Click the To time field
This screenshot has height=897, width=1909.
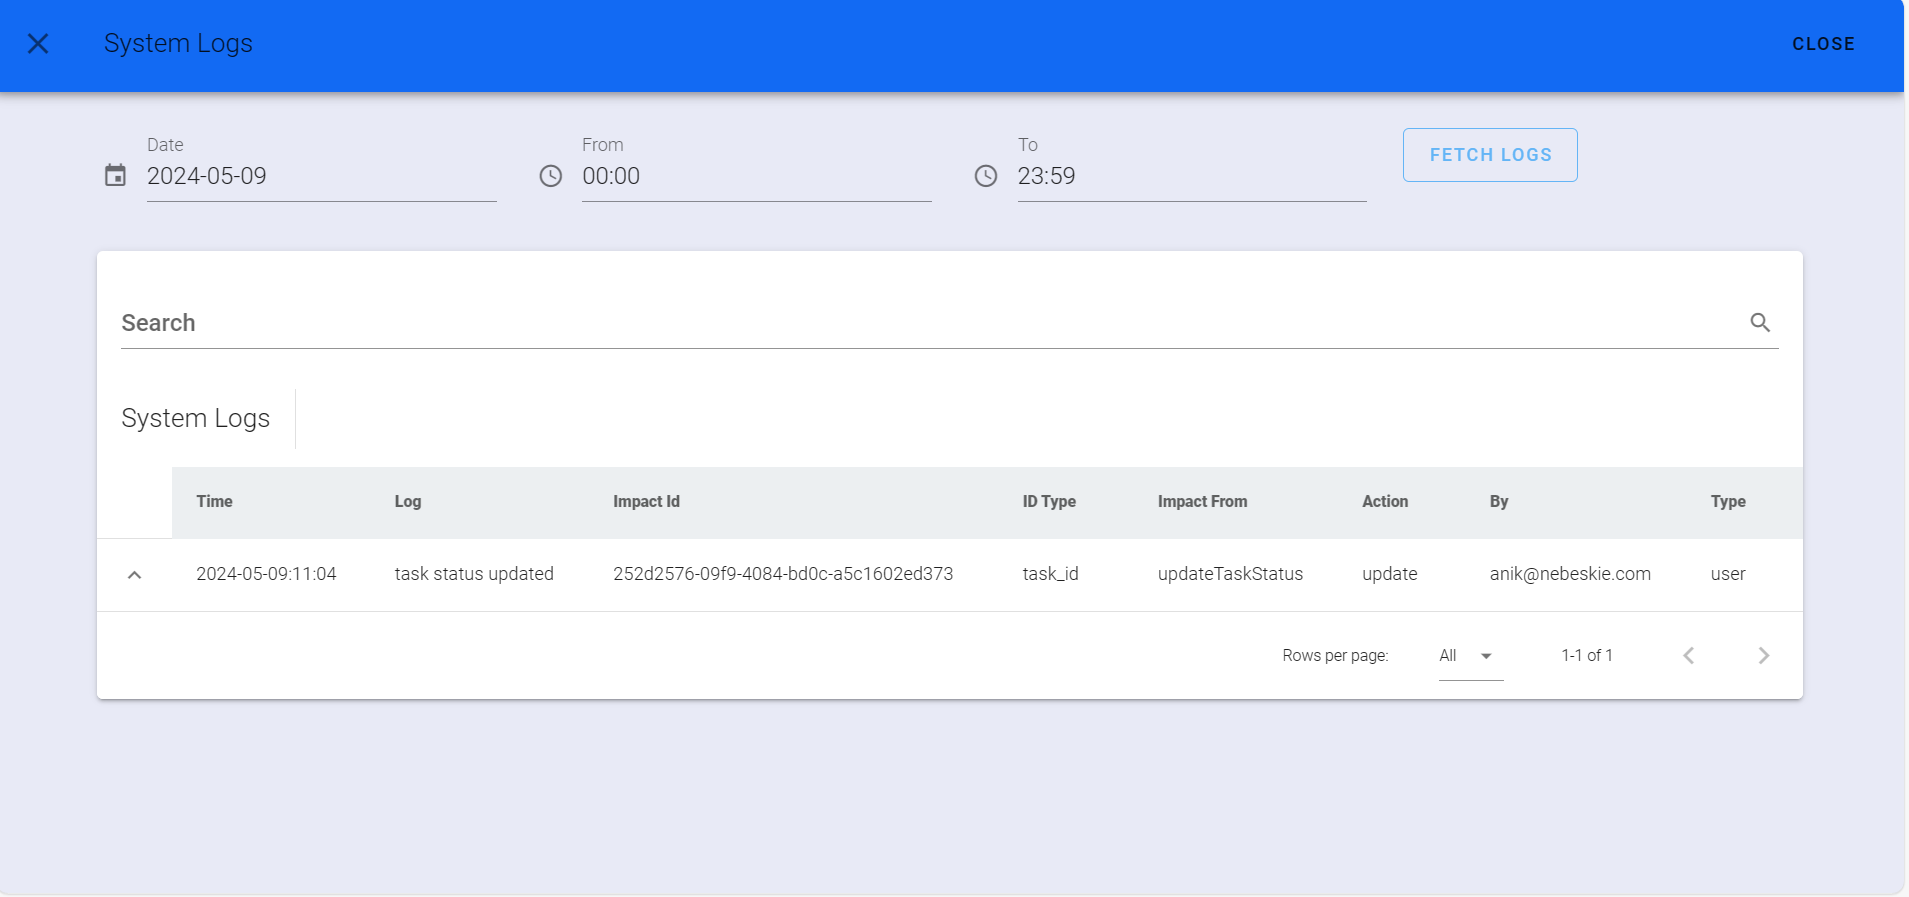(x=1191, y=177)
